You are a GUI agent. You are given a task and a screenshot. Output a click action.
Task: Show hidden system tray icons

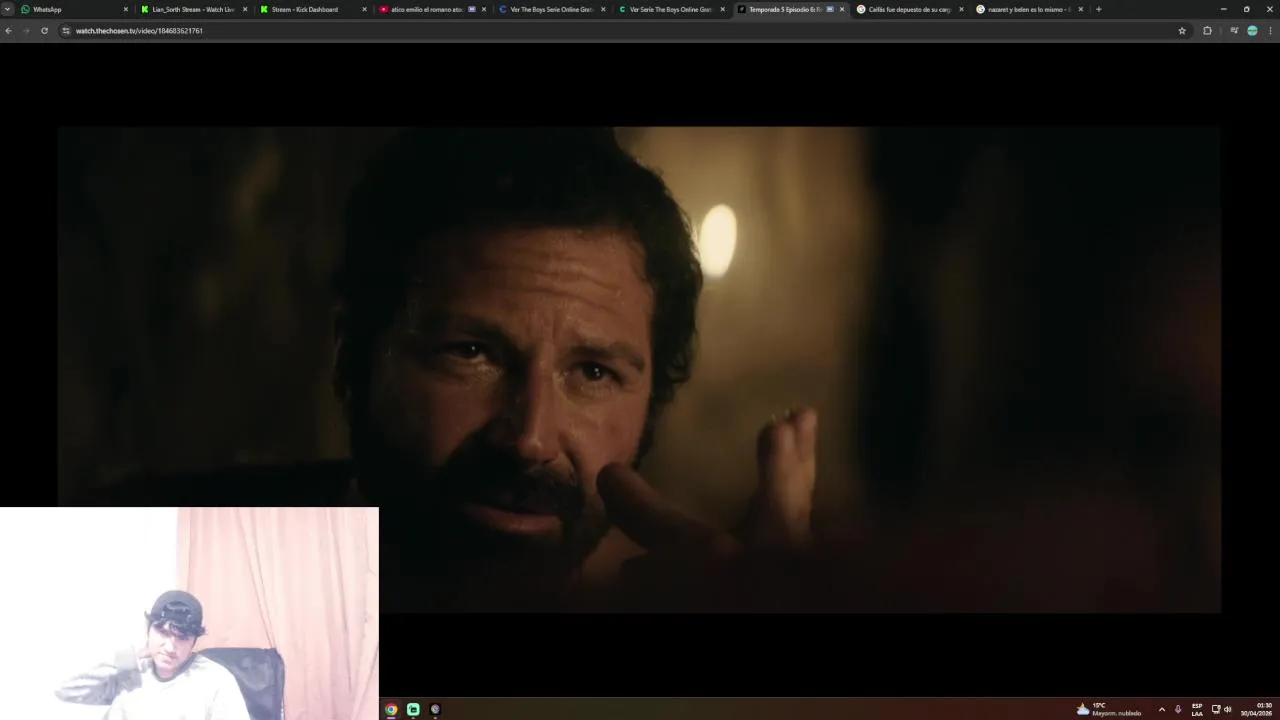(1161, 709)
